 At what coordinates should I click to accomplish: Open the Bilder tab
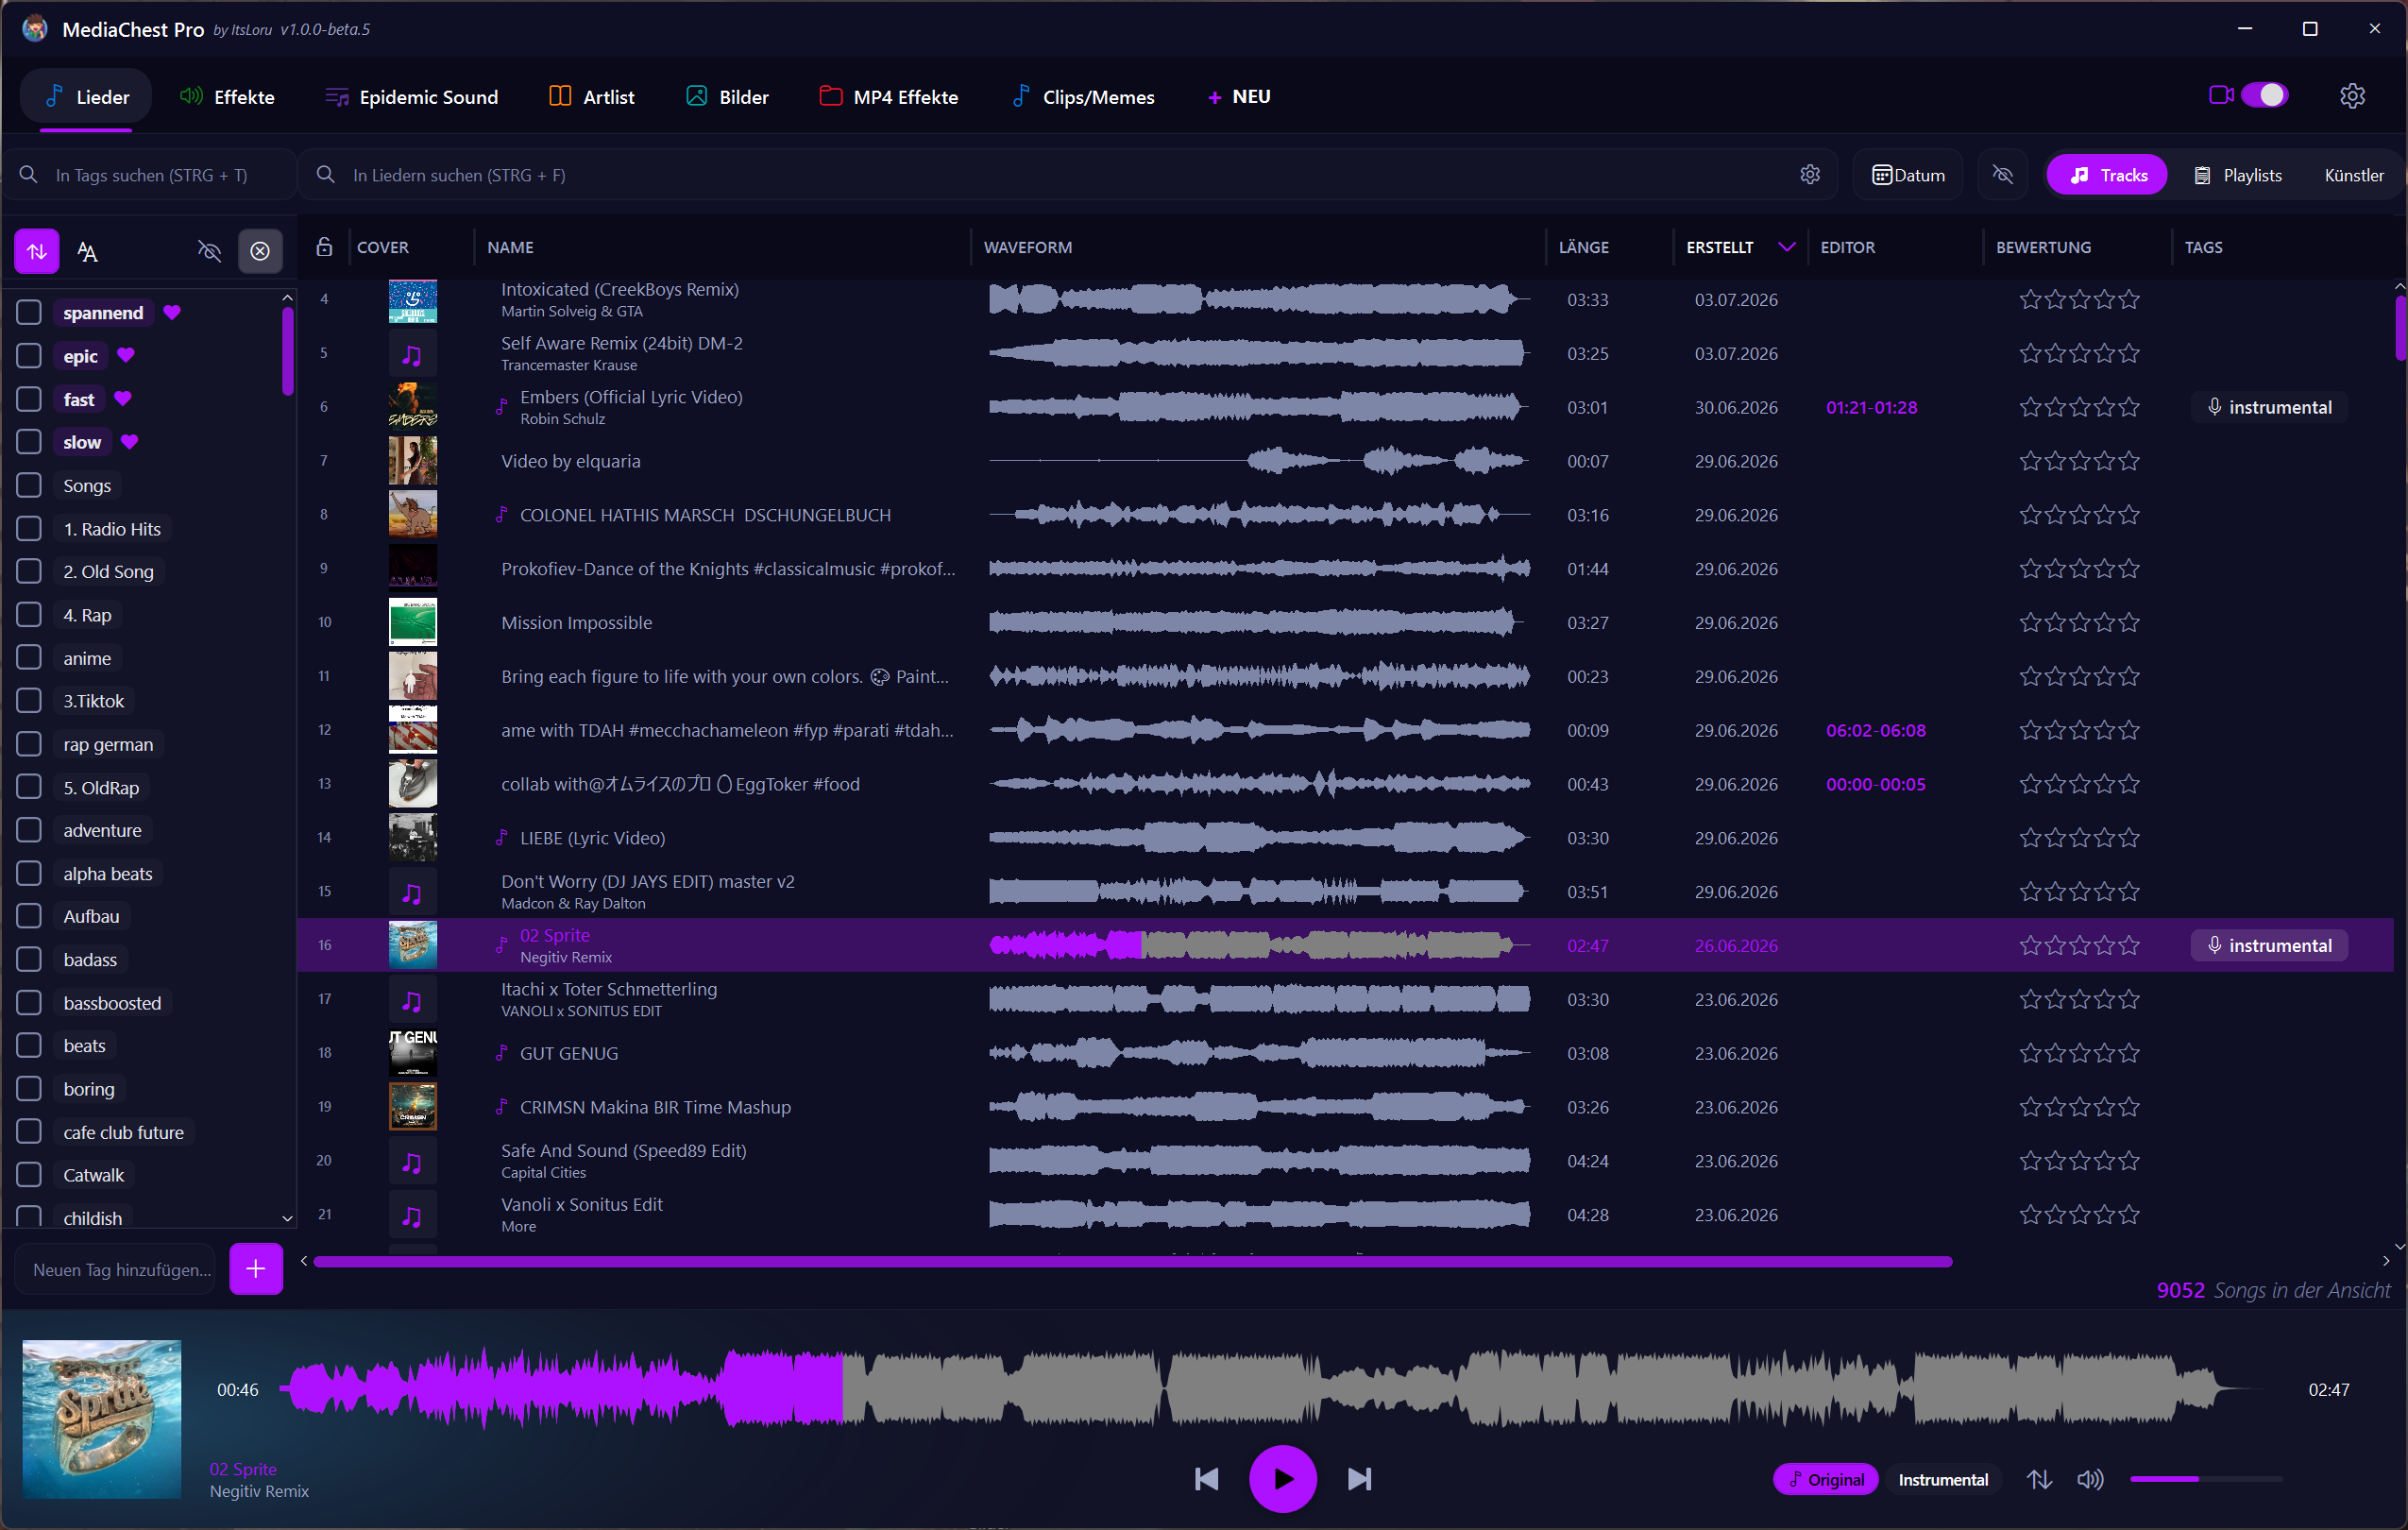tap(727, 97)
